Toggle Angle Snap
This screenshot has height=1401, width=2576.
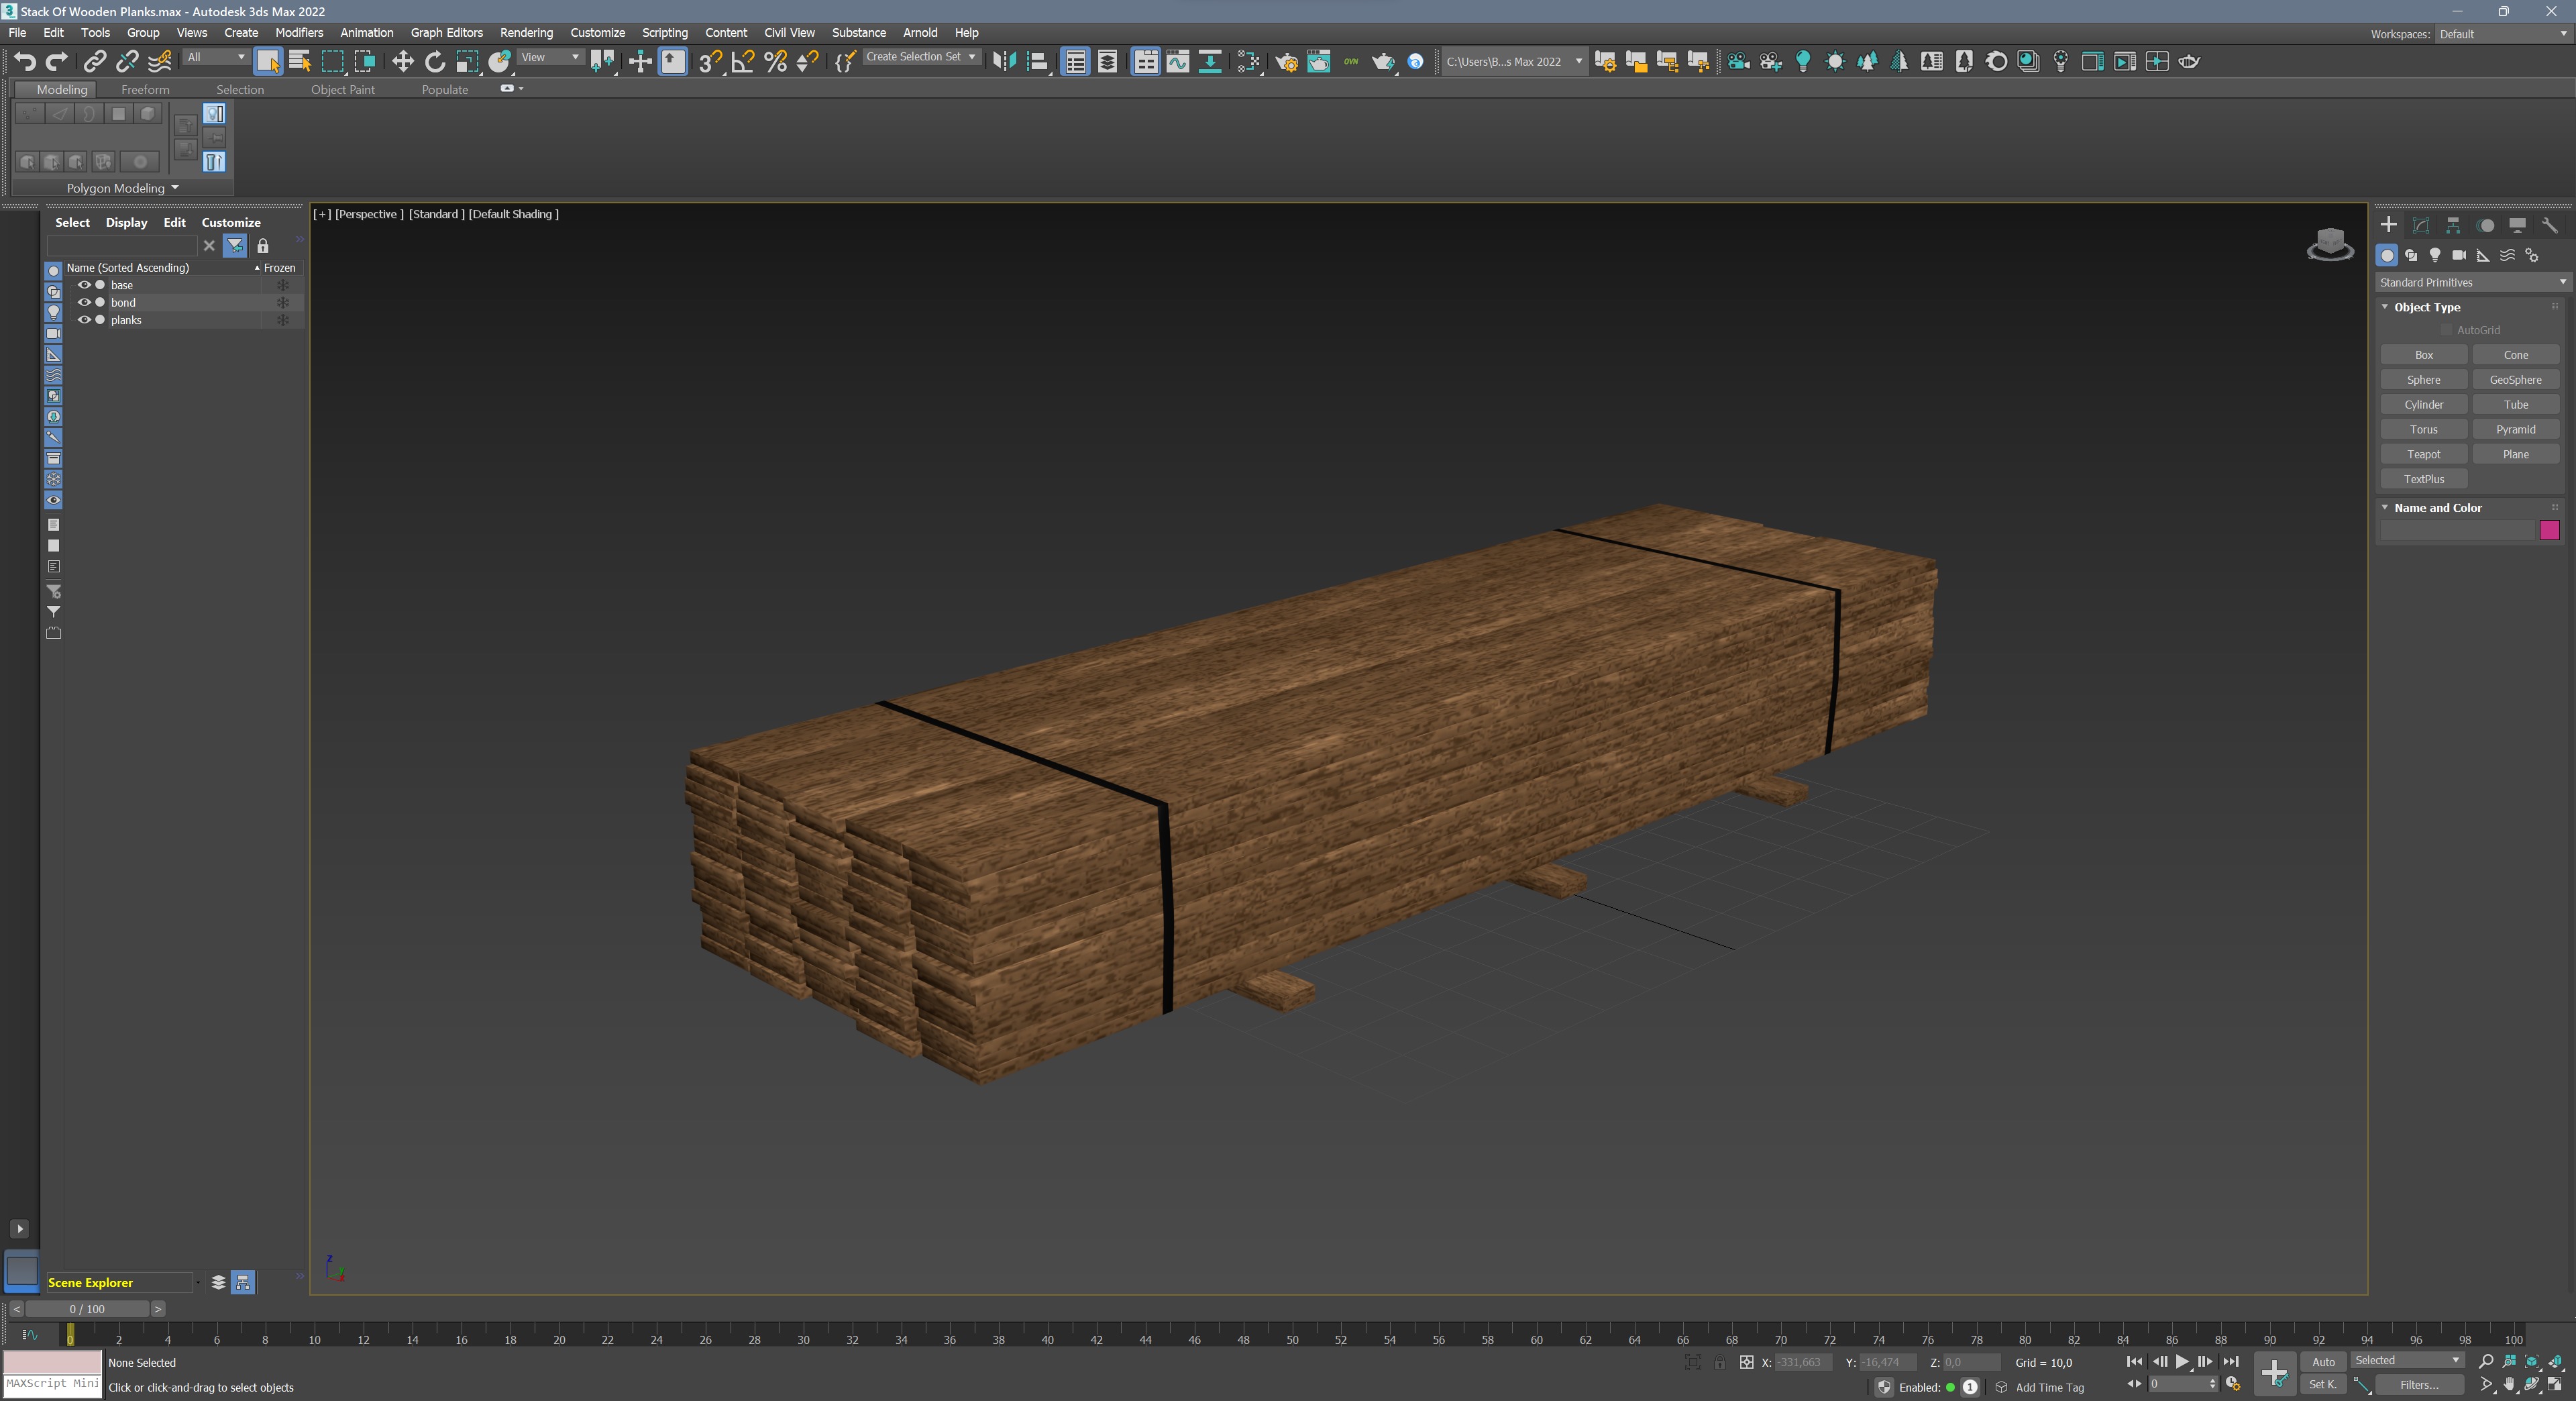743,62
